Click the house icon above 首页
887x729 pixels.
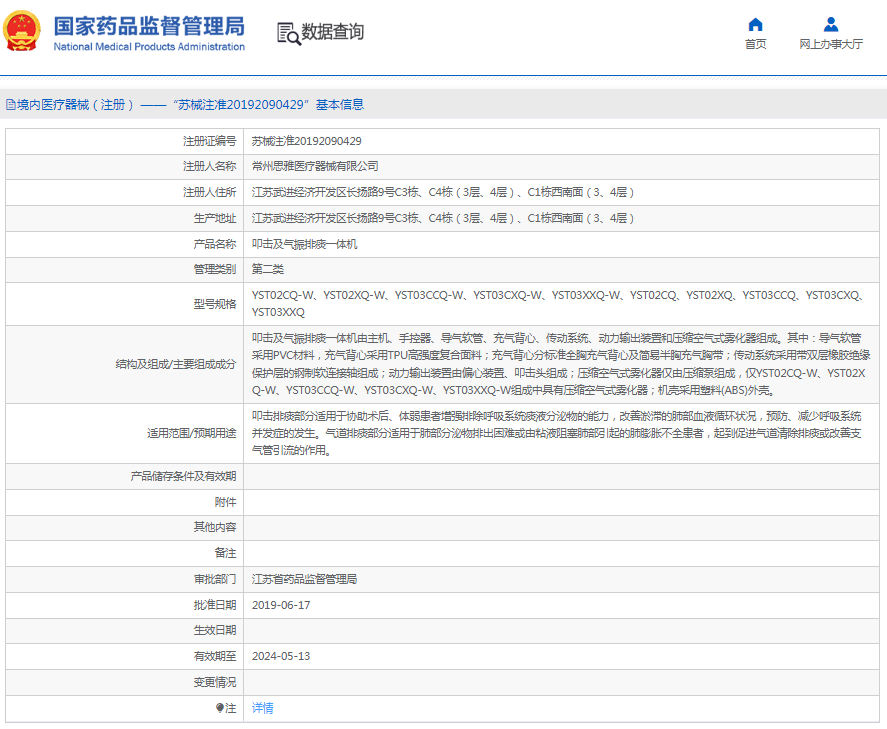point(755,24)
